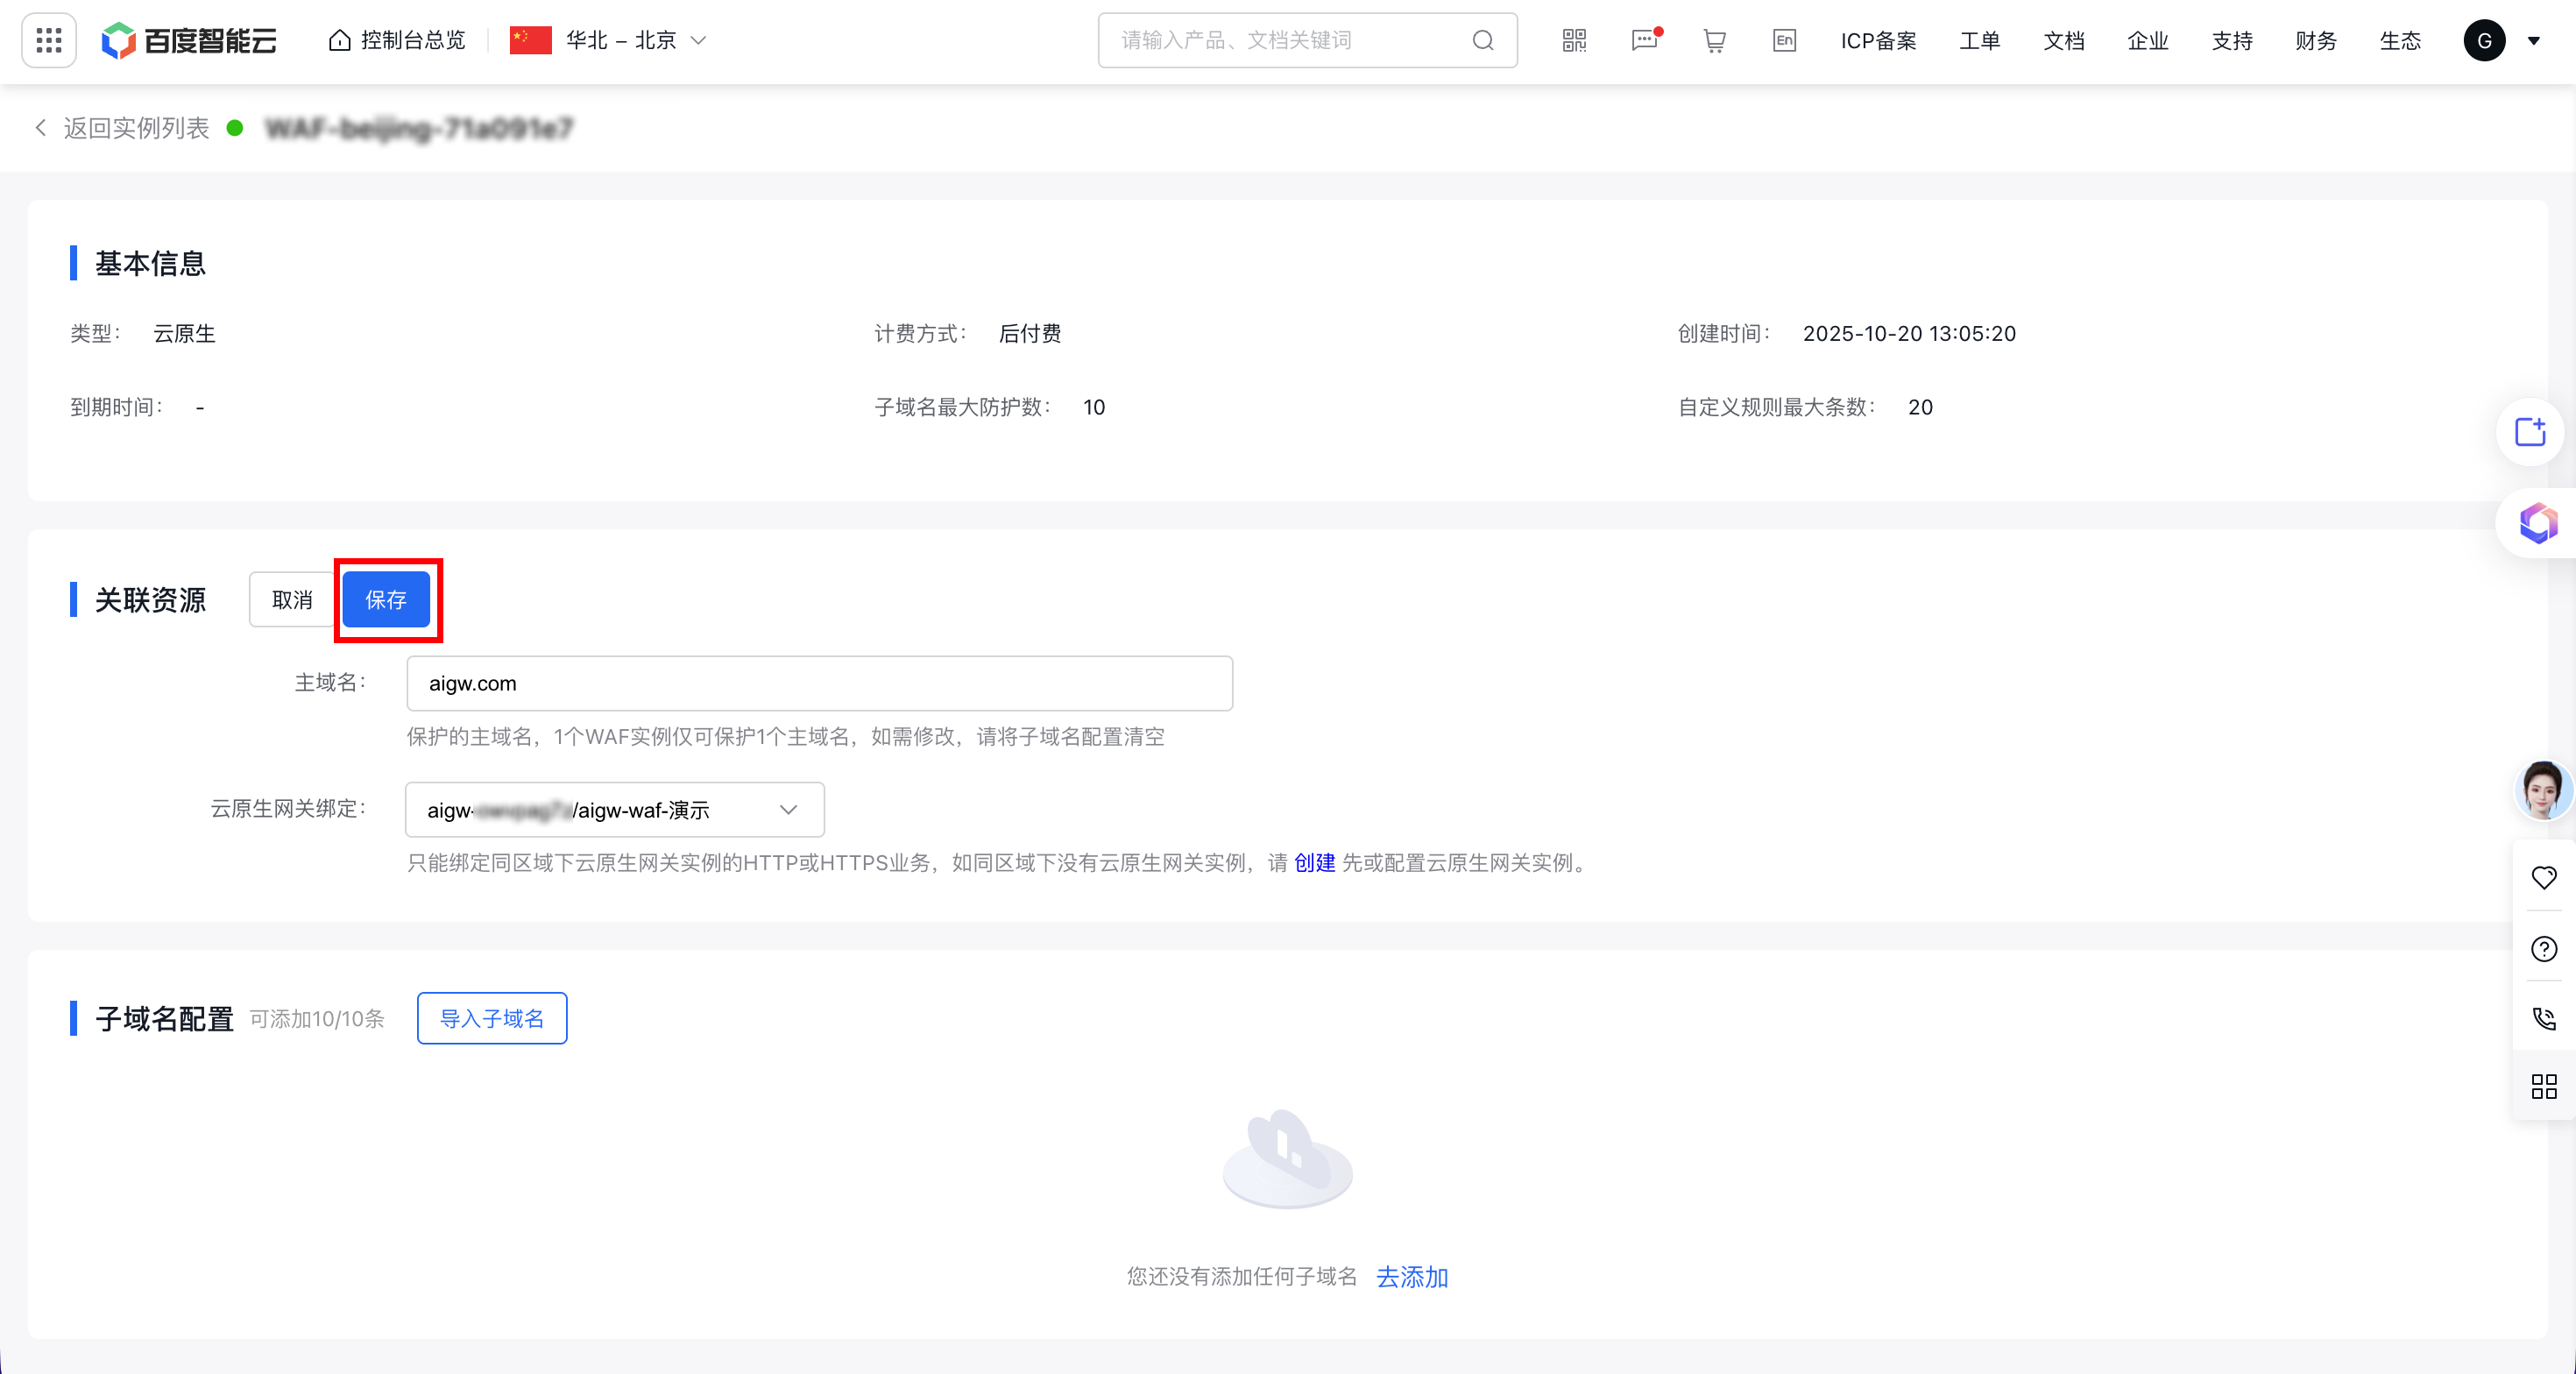Expand the account avatar dropdown arrow
Image resolution: width=2576 pixels, height=1374 pixels.
pos(2534,41)
